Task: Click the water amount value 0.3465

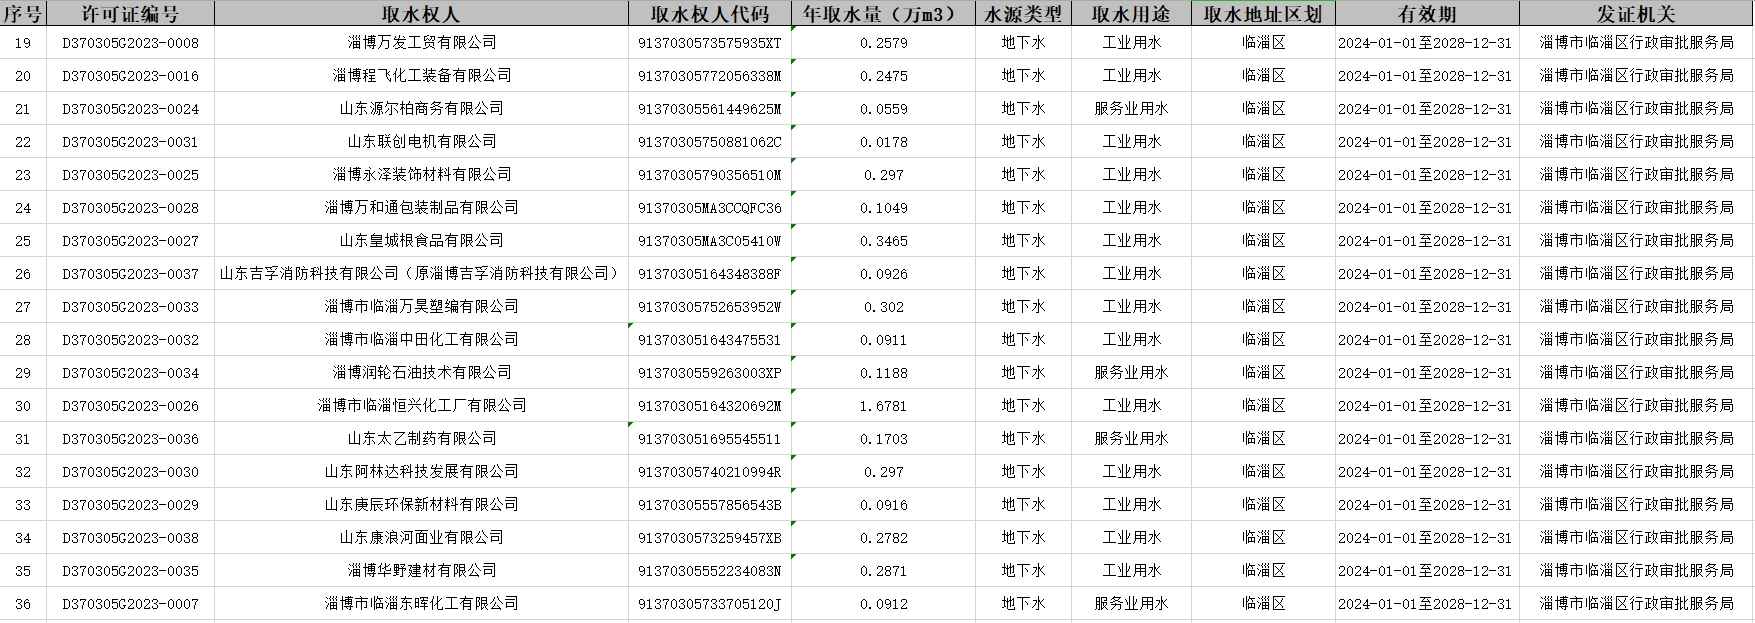Action: (883, 241)
